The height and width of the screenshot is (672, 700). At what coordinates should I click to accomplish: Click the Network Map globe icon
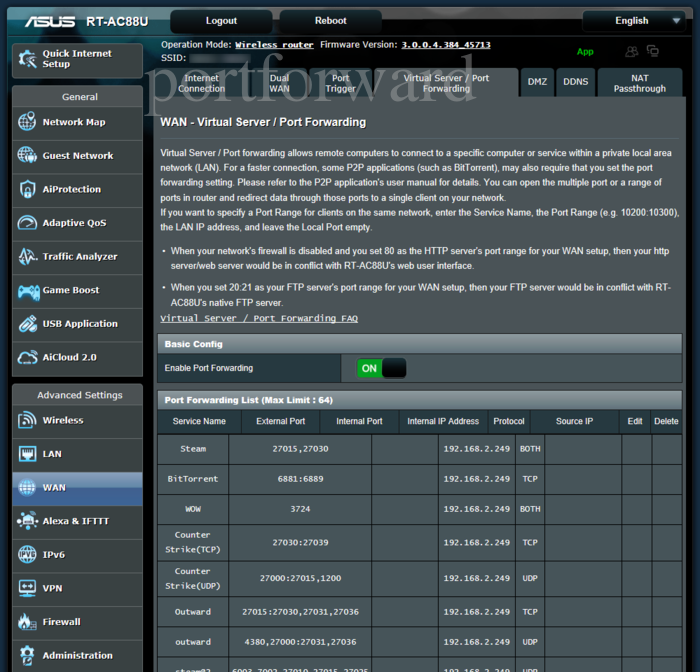click(27, 121)
